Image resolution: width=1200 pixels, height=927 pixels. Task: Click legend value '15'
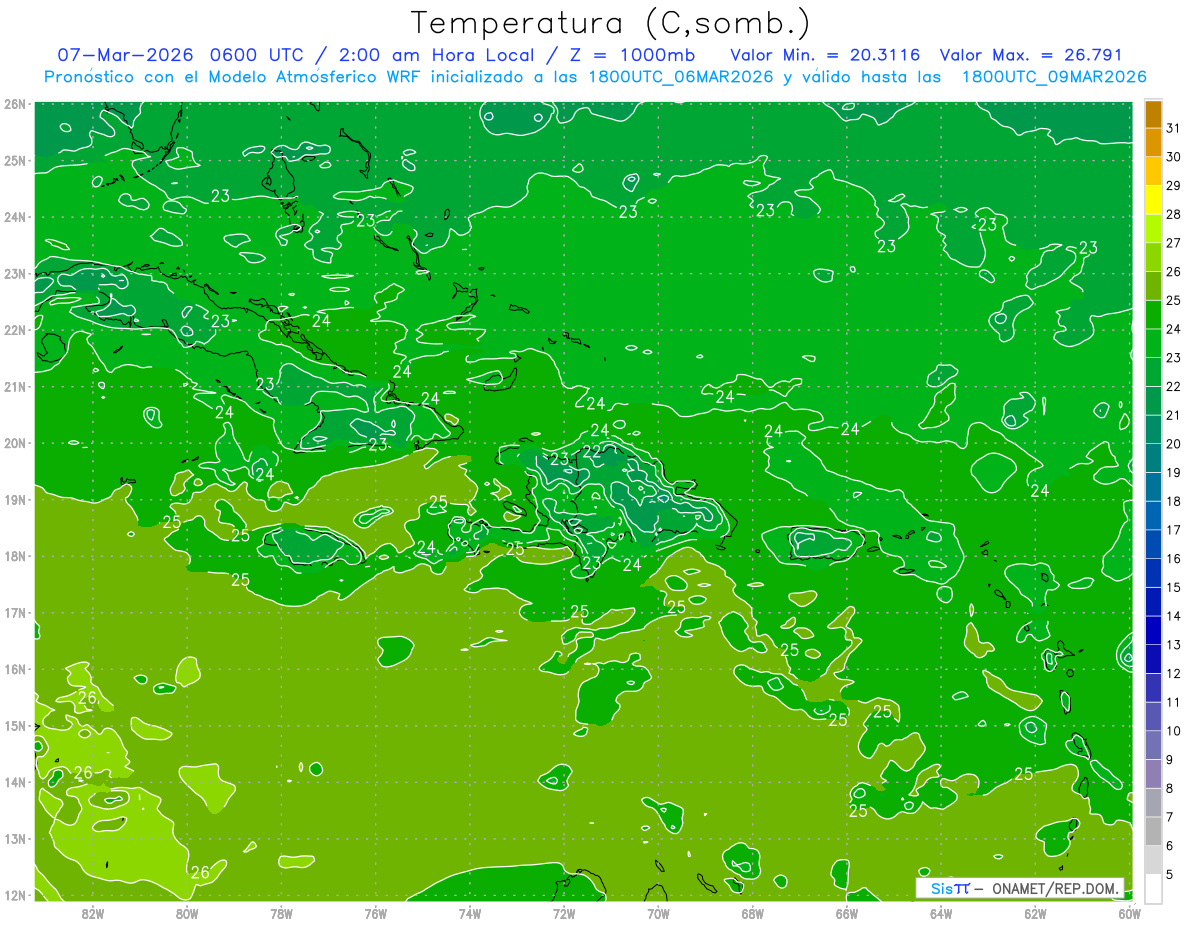click(x=1174, y=588)
